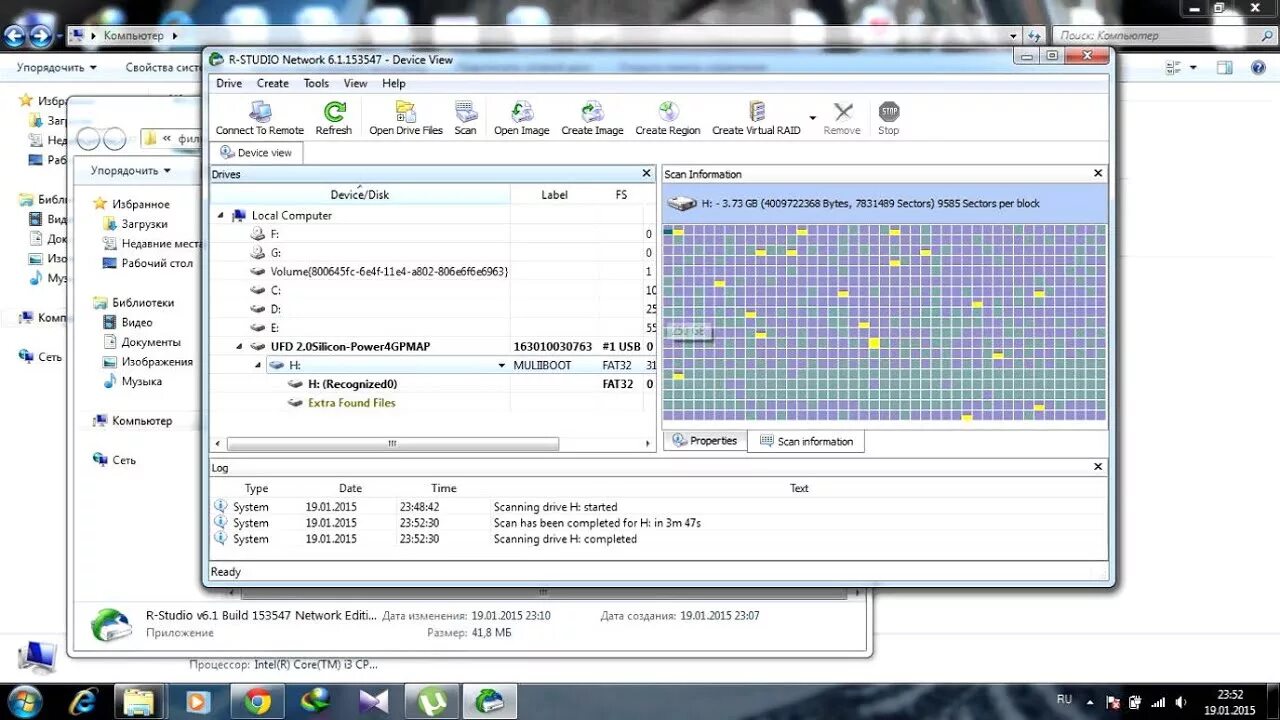Image resolution: width=1280 pixels, height=720 pixels.
Task: Switch to the Properties tab
Action: pyautogui.click(x=705, y=441)
